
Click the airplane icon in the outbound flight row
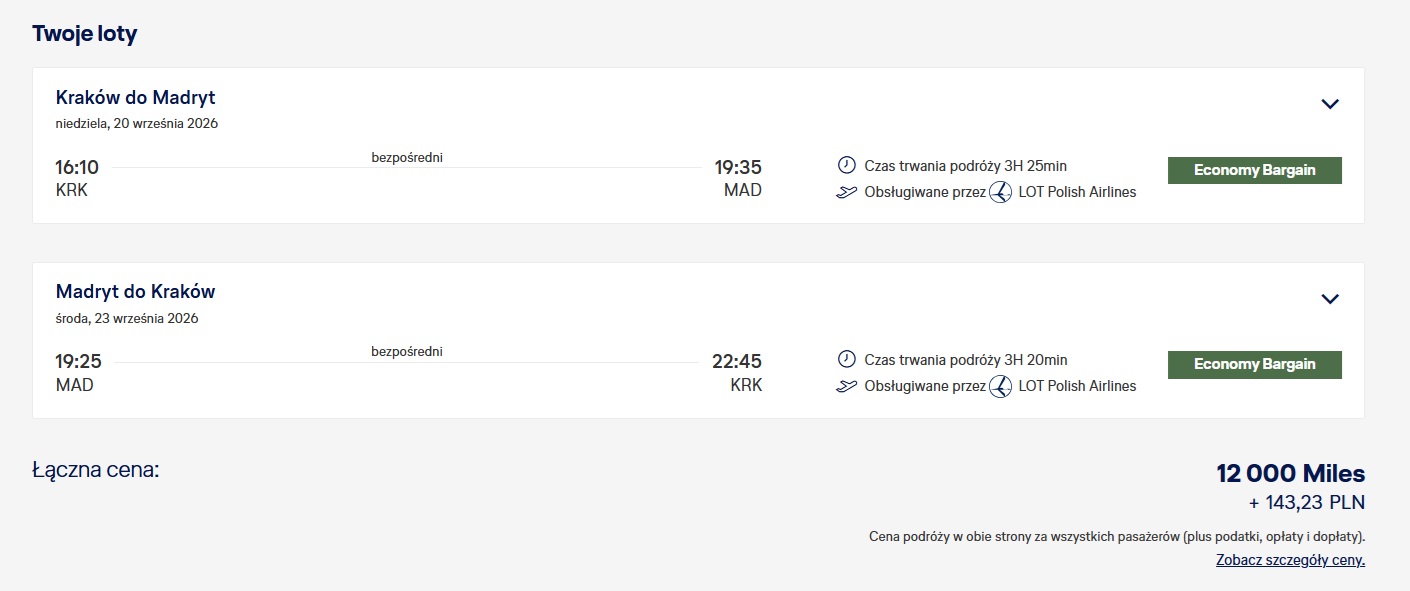point(846,192)
